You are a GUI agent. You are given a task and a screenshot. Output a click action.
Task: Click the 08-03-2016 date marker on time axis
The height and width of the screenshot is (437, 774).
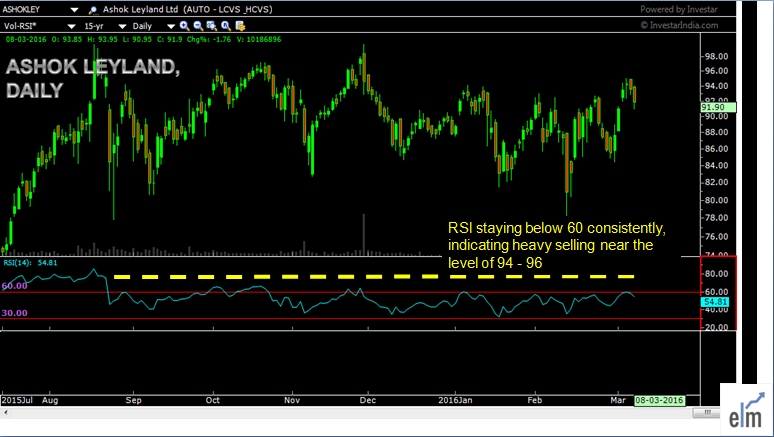pyautogui.click(x=659, y=400)
